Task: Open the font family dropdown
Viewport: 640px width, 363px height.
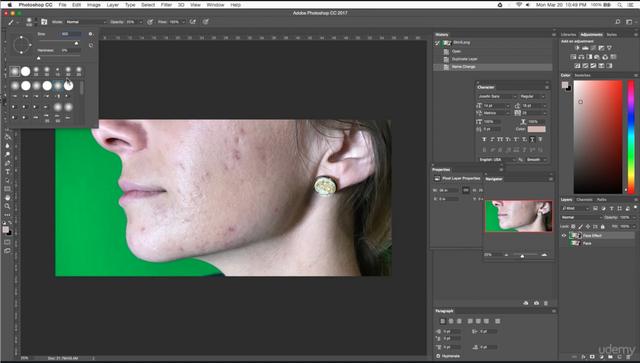Action: [497, 96]
